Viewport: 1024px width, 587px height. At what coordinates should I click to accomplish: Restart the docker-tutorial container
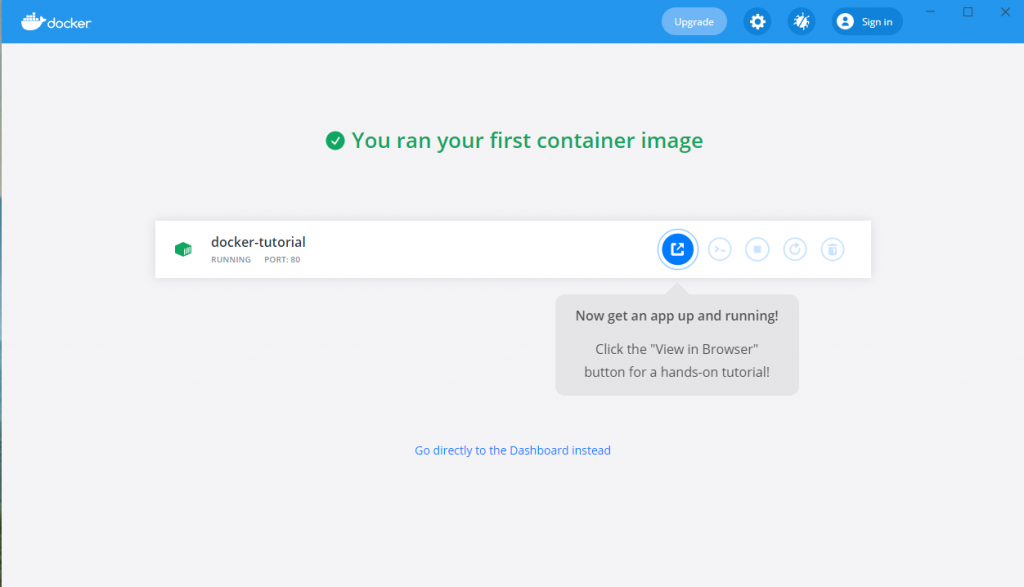tap(795, 249)
